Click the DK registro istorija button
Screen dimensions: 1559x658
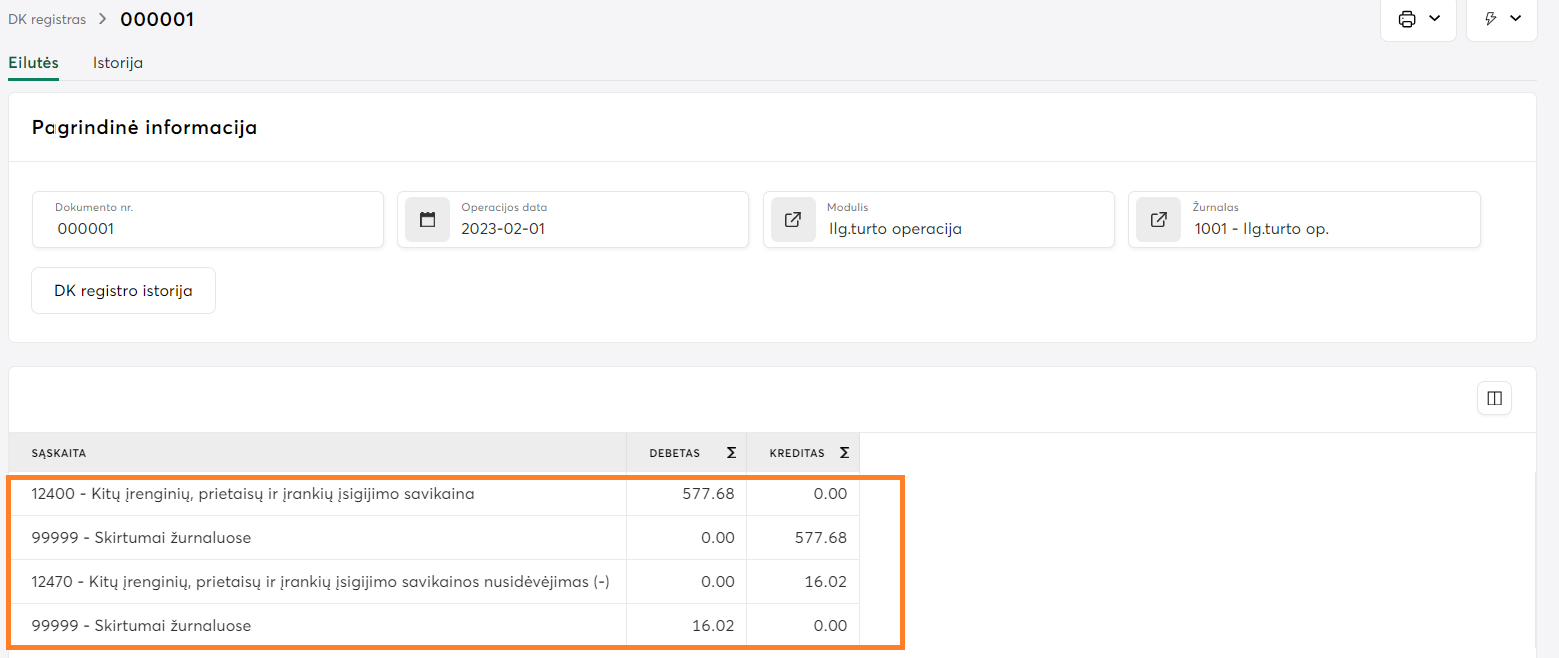(123, 291)
